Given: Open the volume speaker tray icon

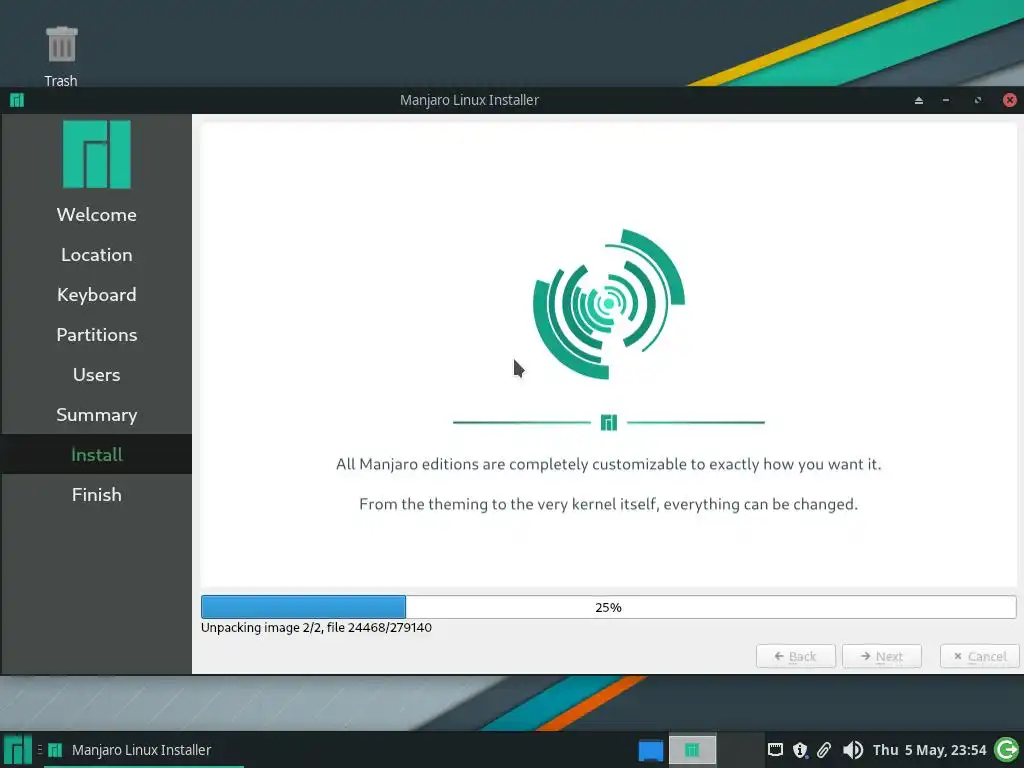Looking at the screenshot, I should click(853, 750).
